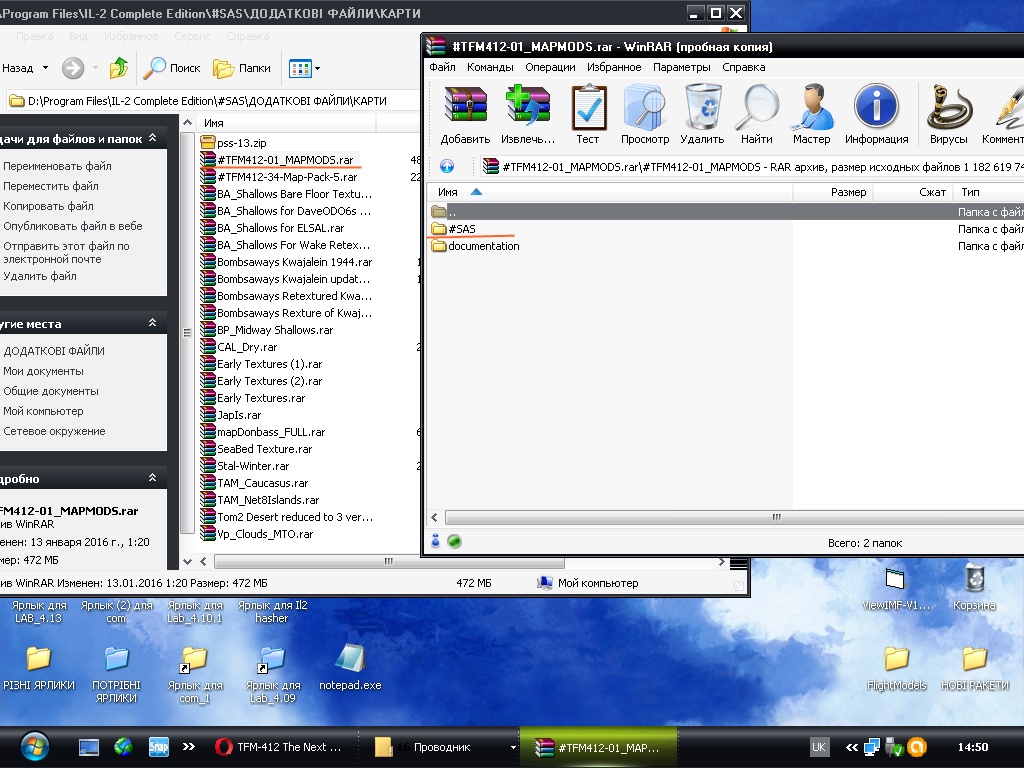
Task: Open the Команды menu in WinRAR
Action: (490, 67)
